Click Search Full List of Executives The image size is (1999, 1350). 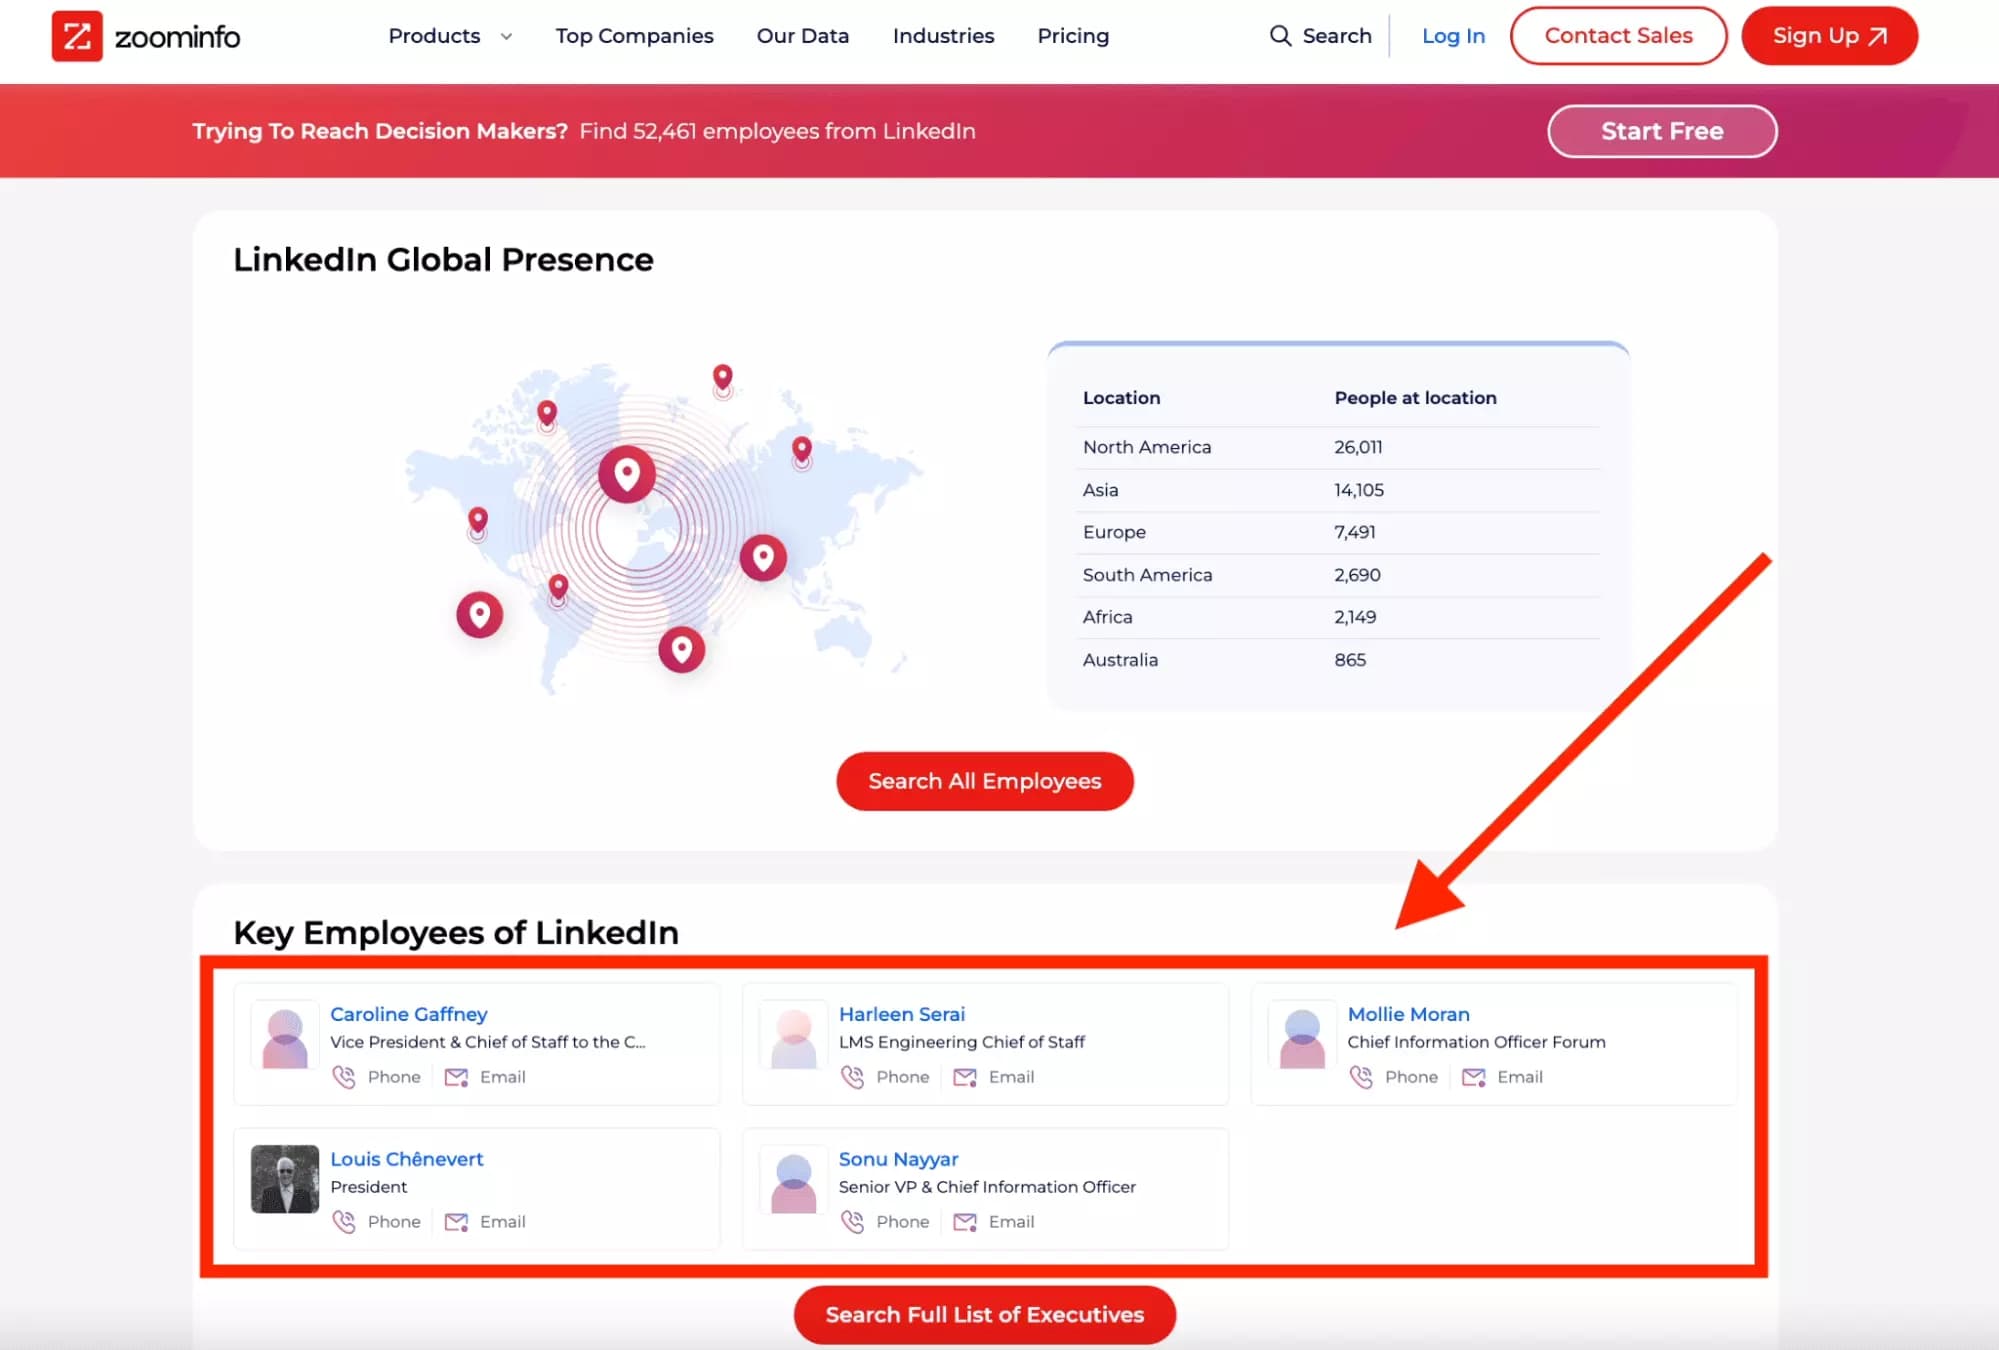point(984,1315)
